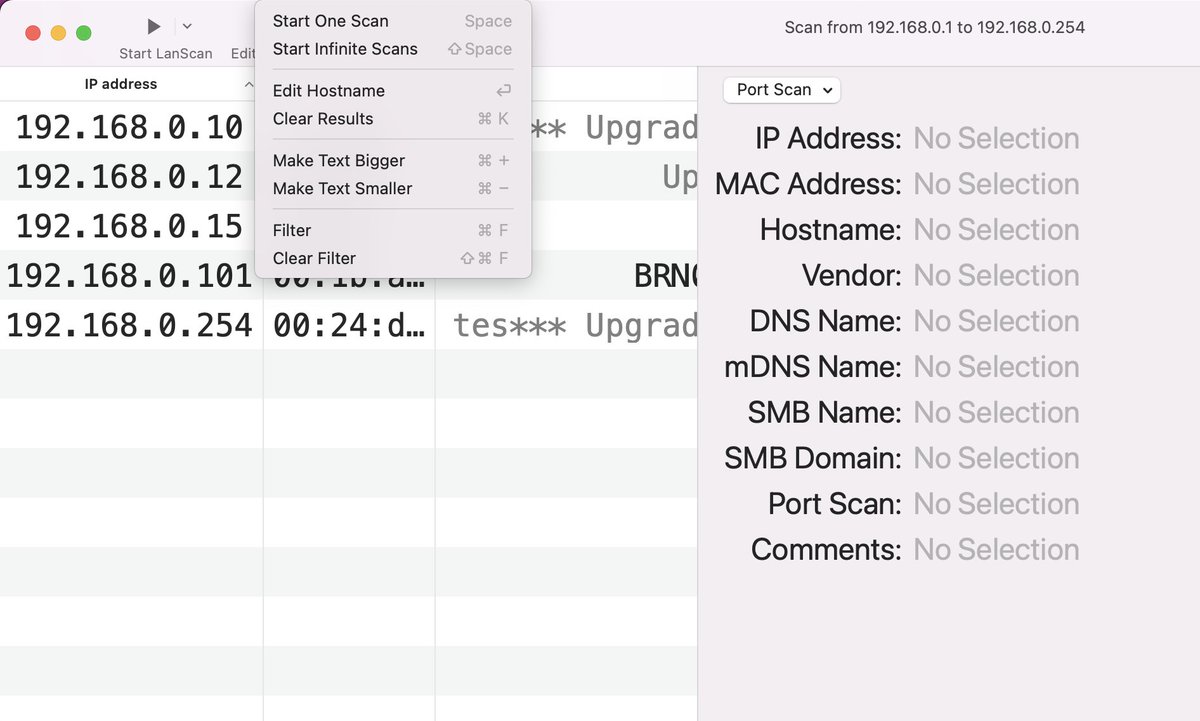Click the Start LanScan play icon
The height and width of the screenshot is (721, 1200).
pos(154,26)
